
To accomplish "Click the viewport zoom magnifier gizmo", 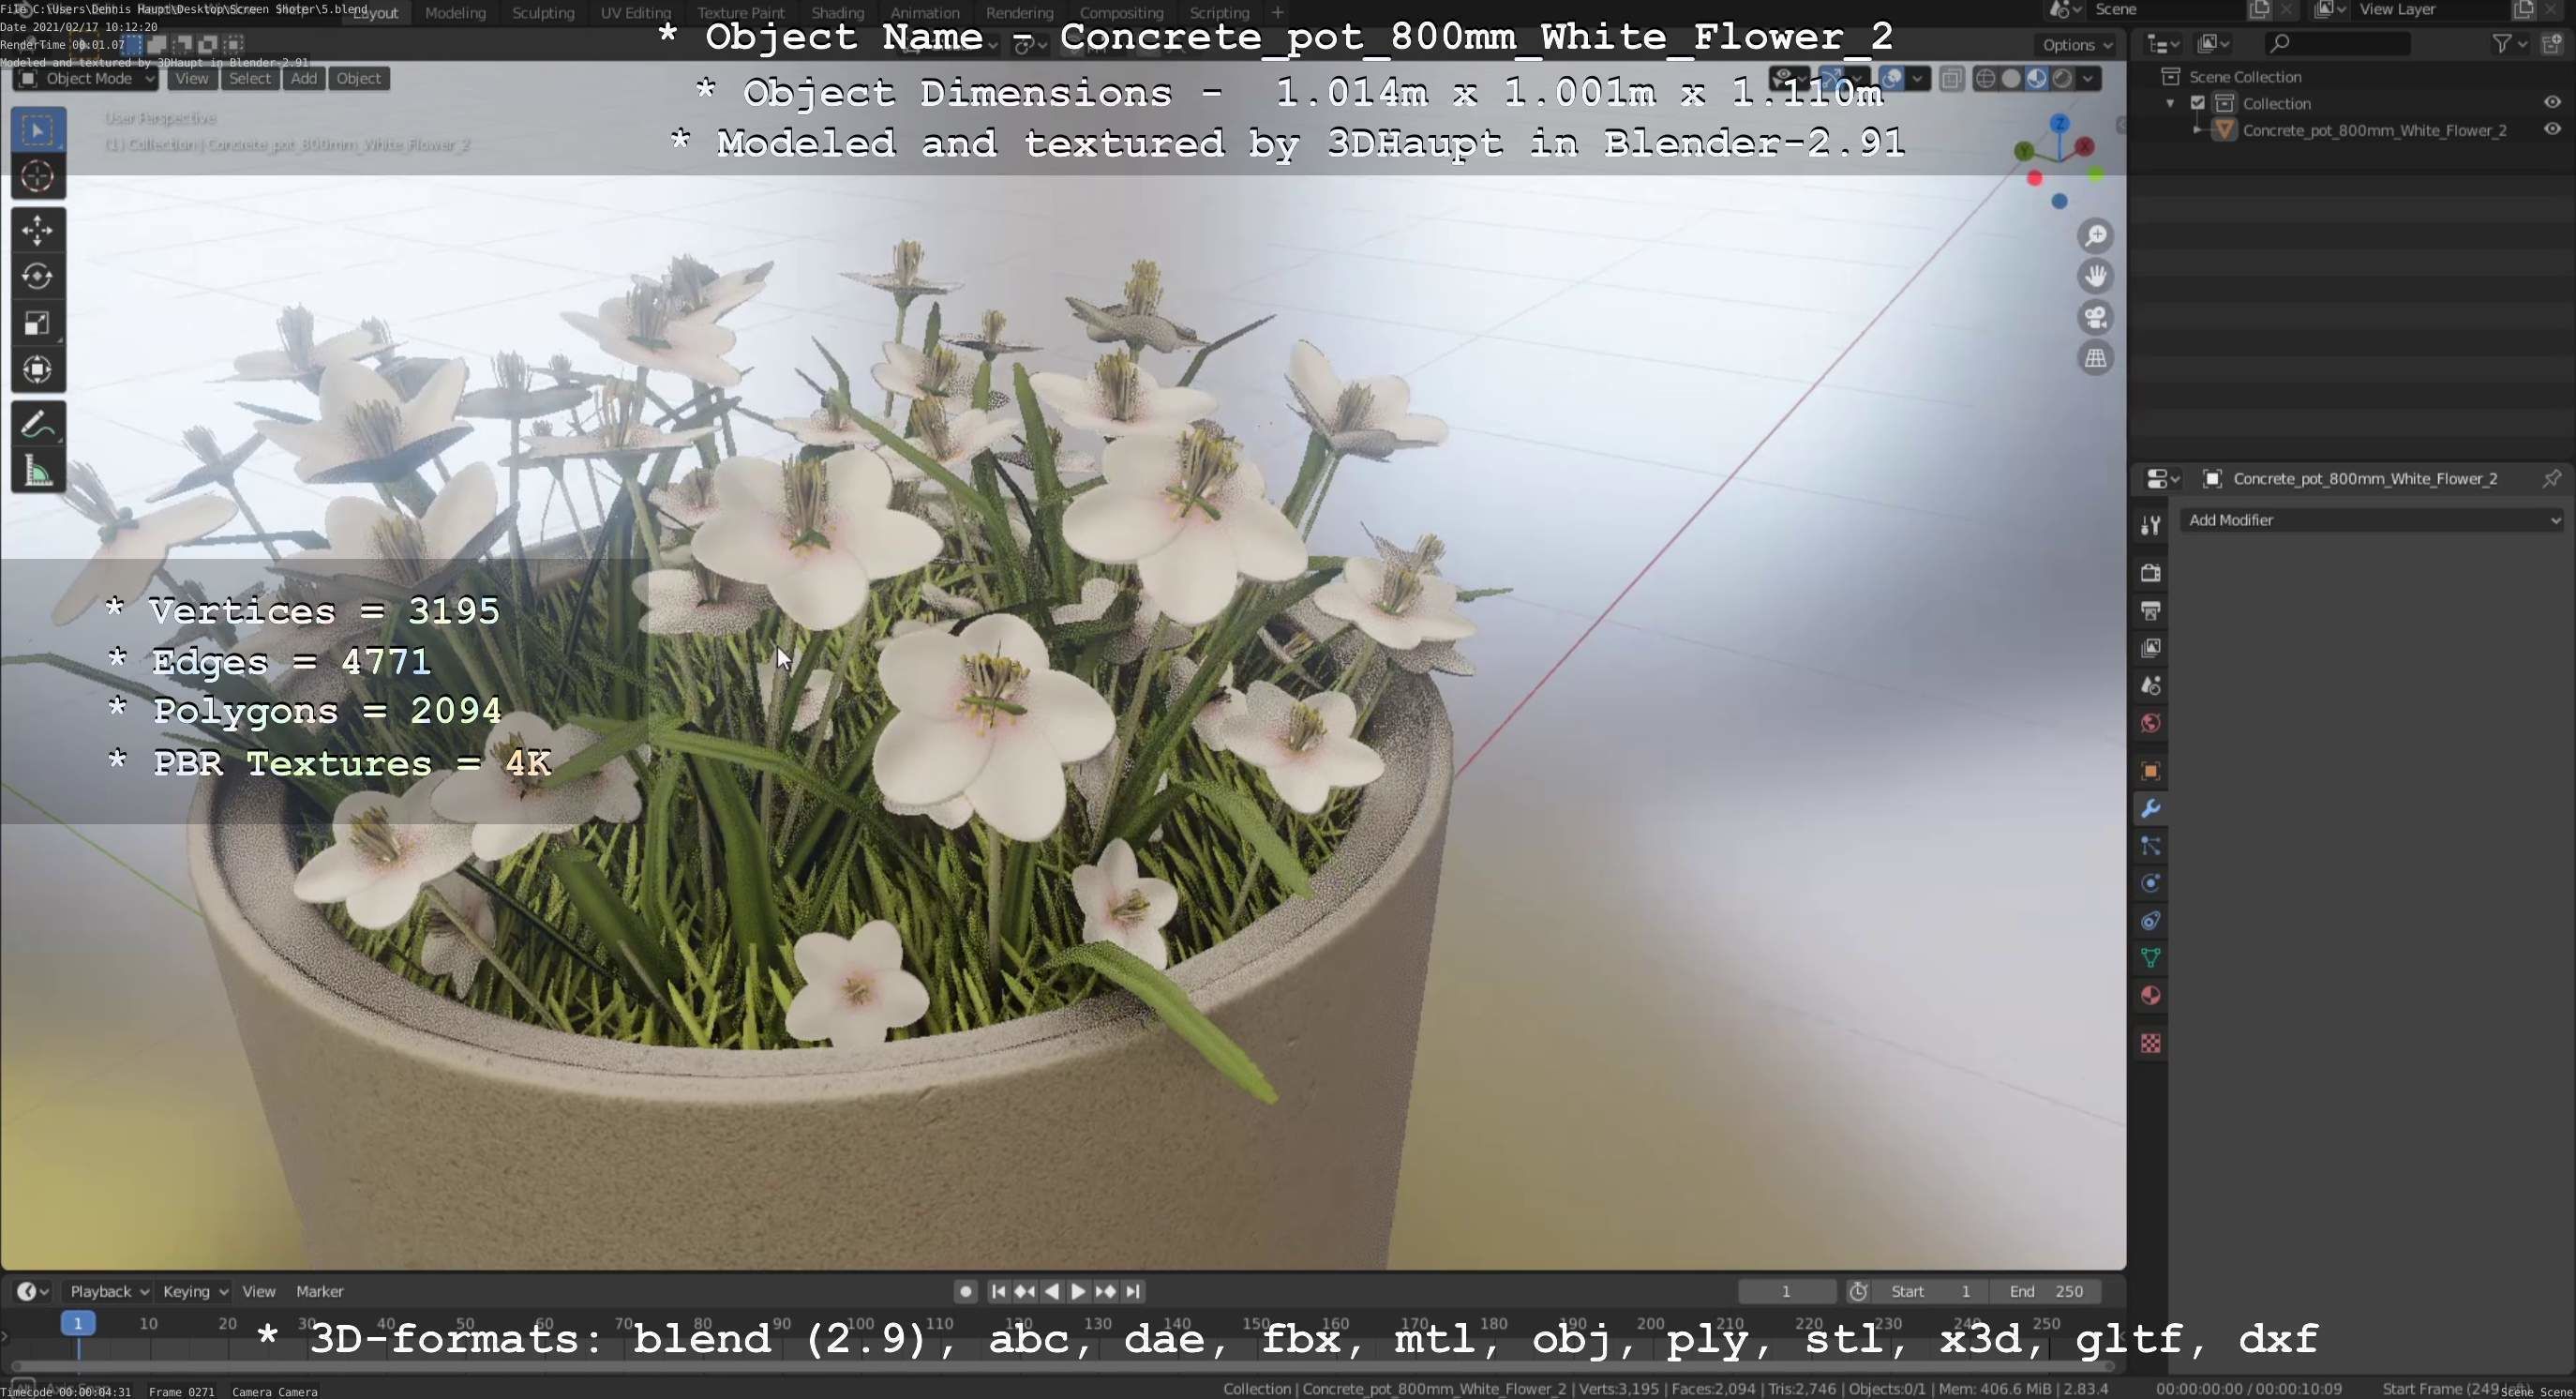I will point(2096,236).
